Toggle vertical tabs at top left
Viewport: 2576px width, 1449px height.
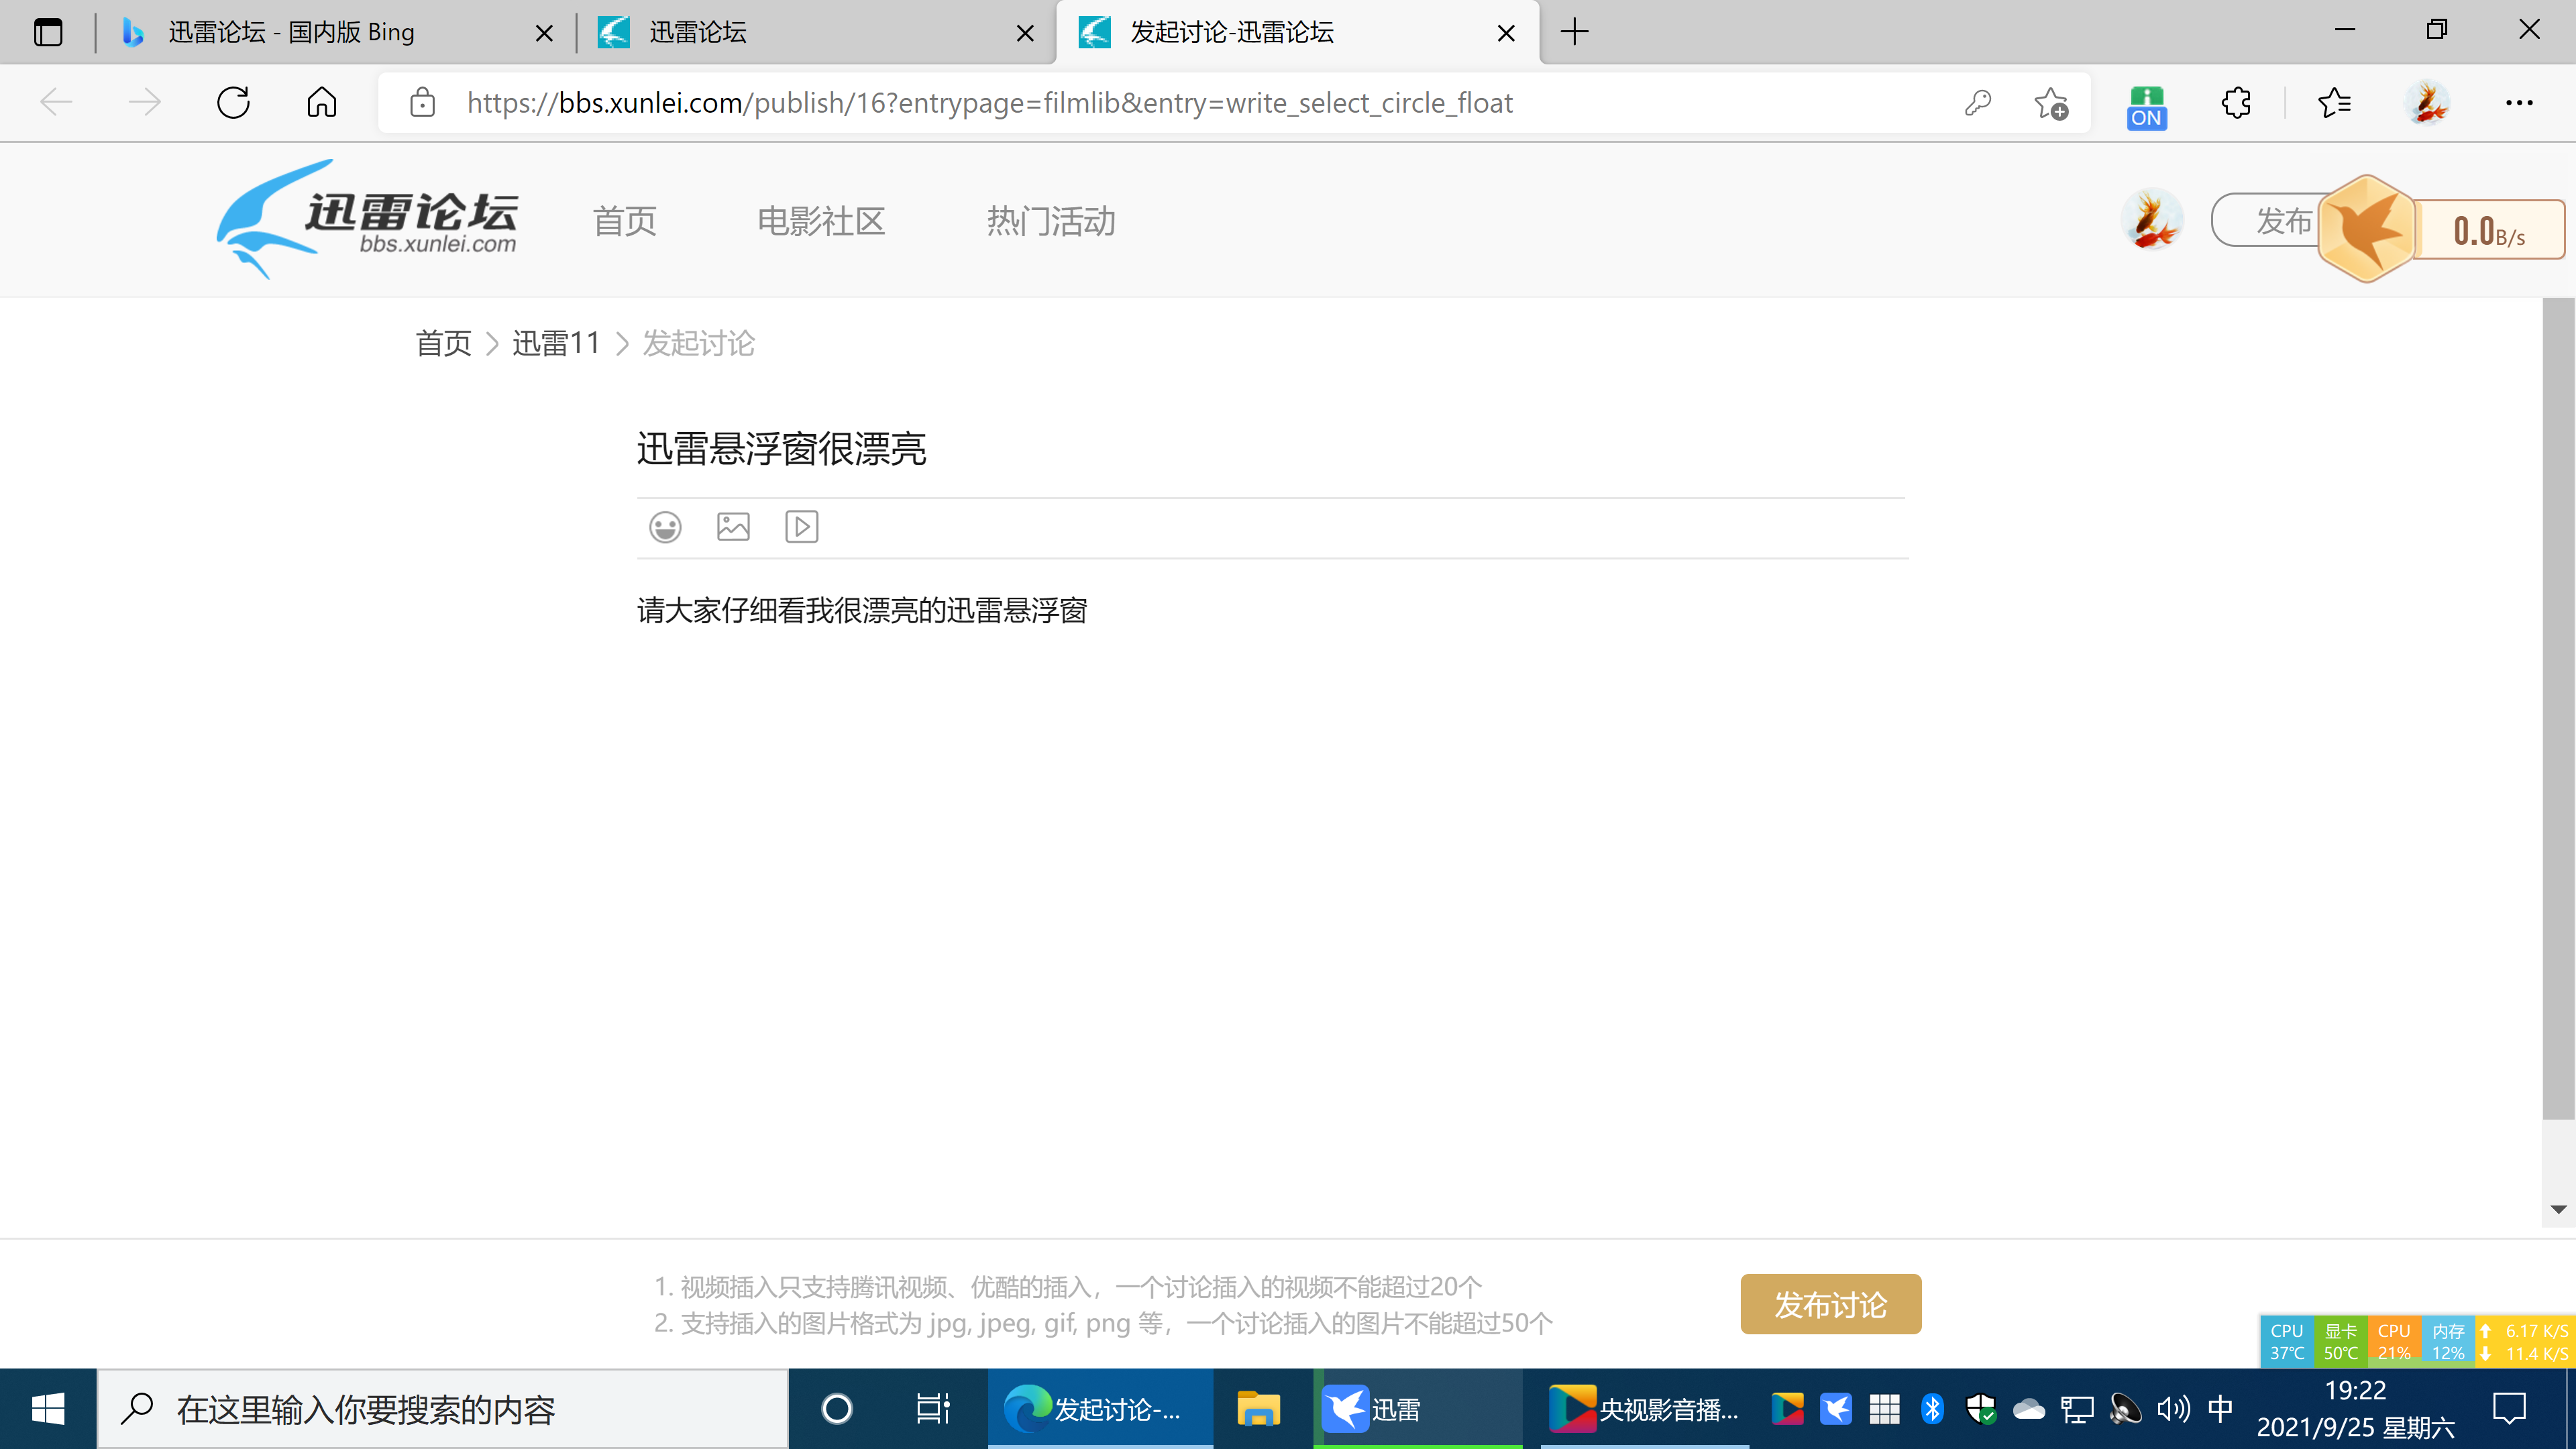tap(47, 32)
